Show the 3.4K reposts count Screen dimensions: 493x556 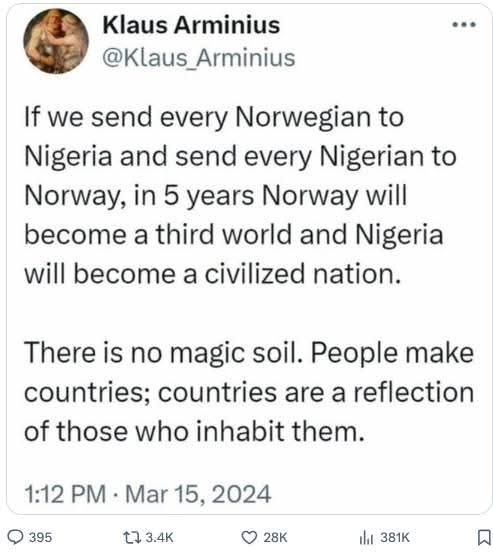coord(159,537)
